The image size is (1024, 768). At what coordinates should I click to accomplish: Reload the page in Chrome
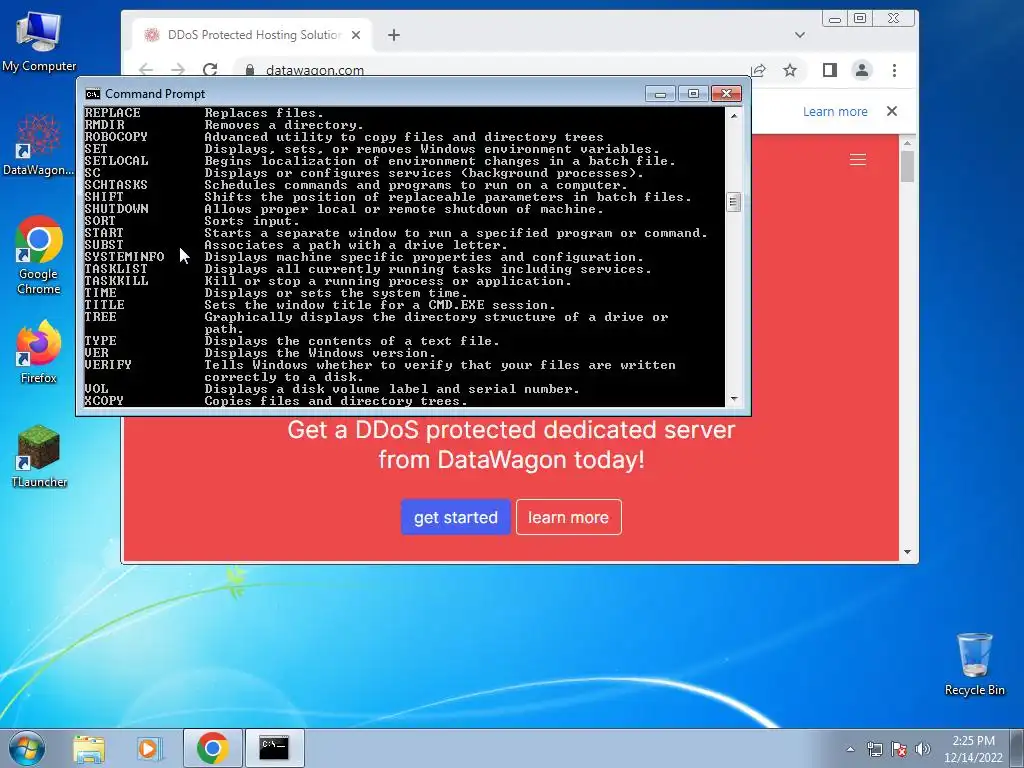210,70
